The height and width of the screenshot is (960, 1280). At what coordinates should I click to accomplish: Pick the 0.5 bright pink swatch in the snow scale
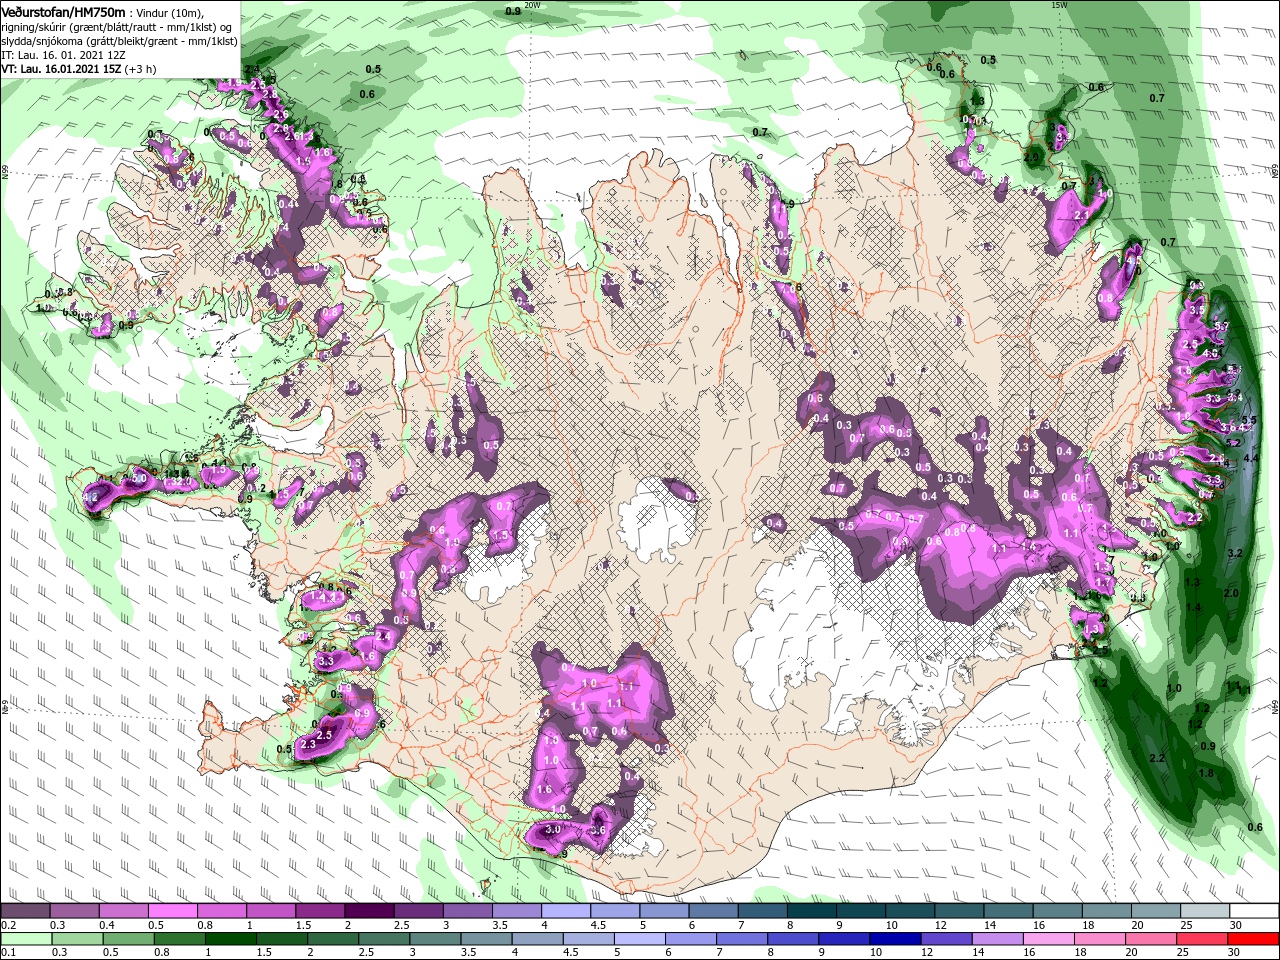172,911
